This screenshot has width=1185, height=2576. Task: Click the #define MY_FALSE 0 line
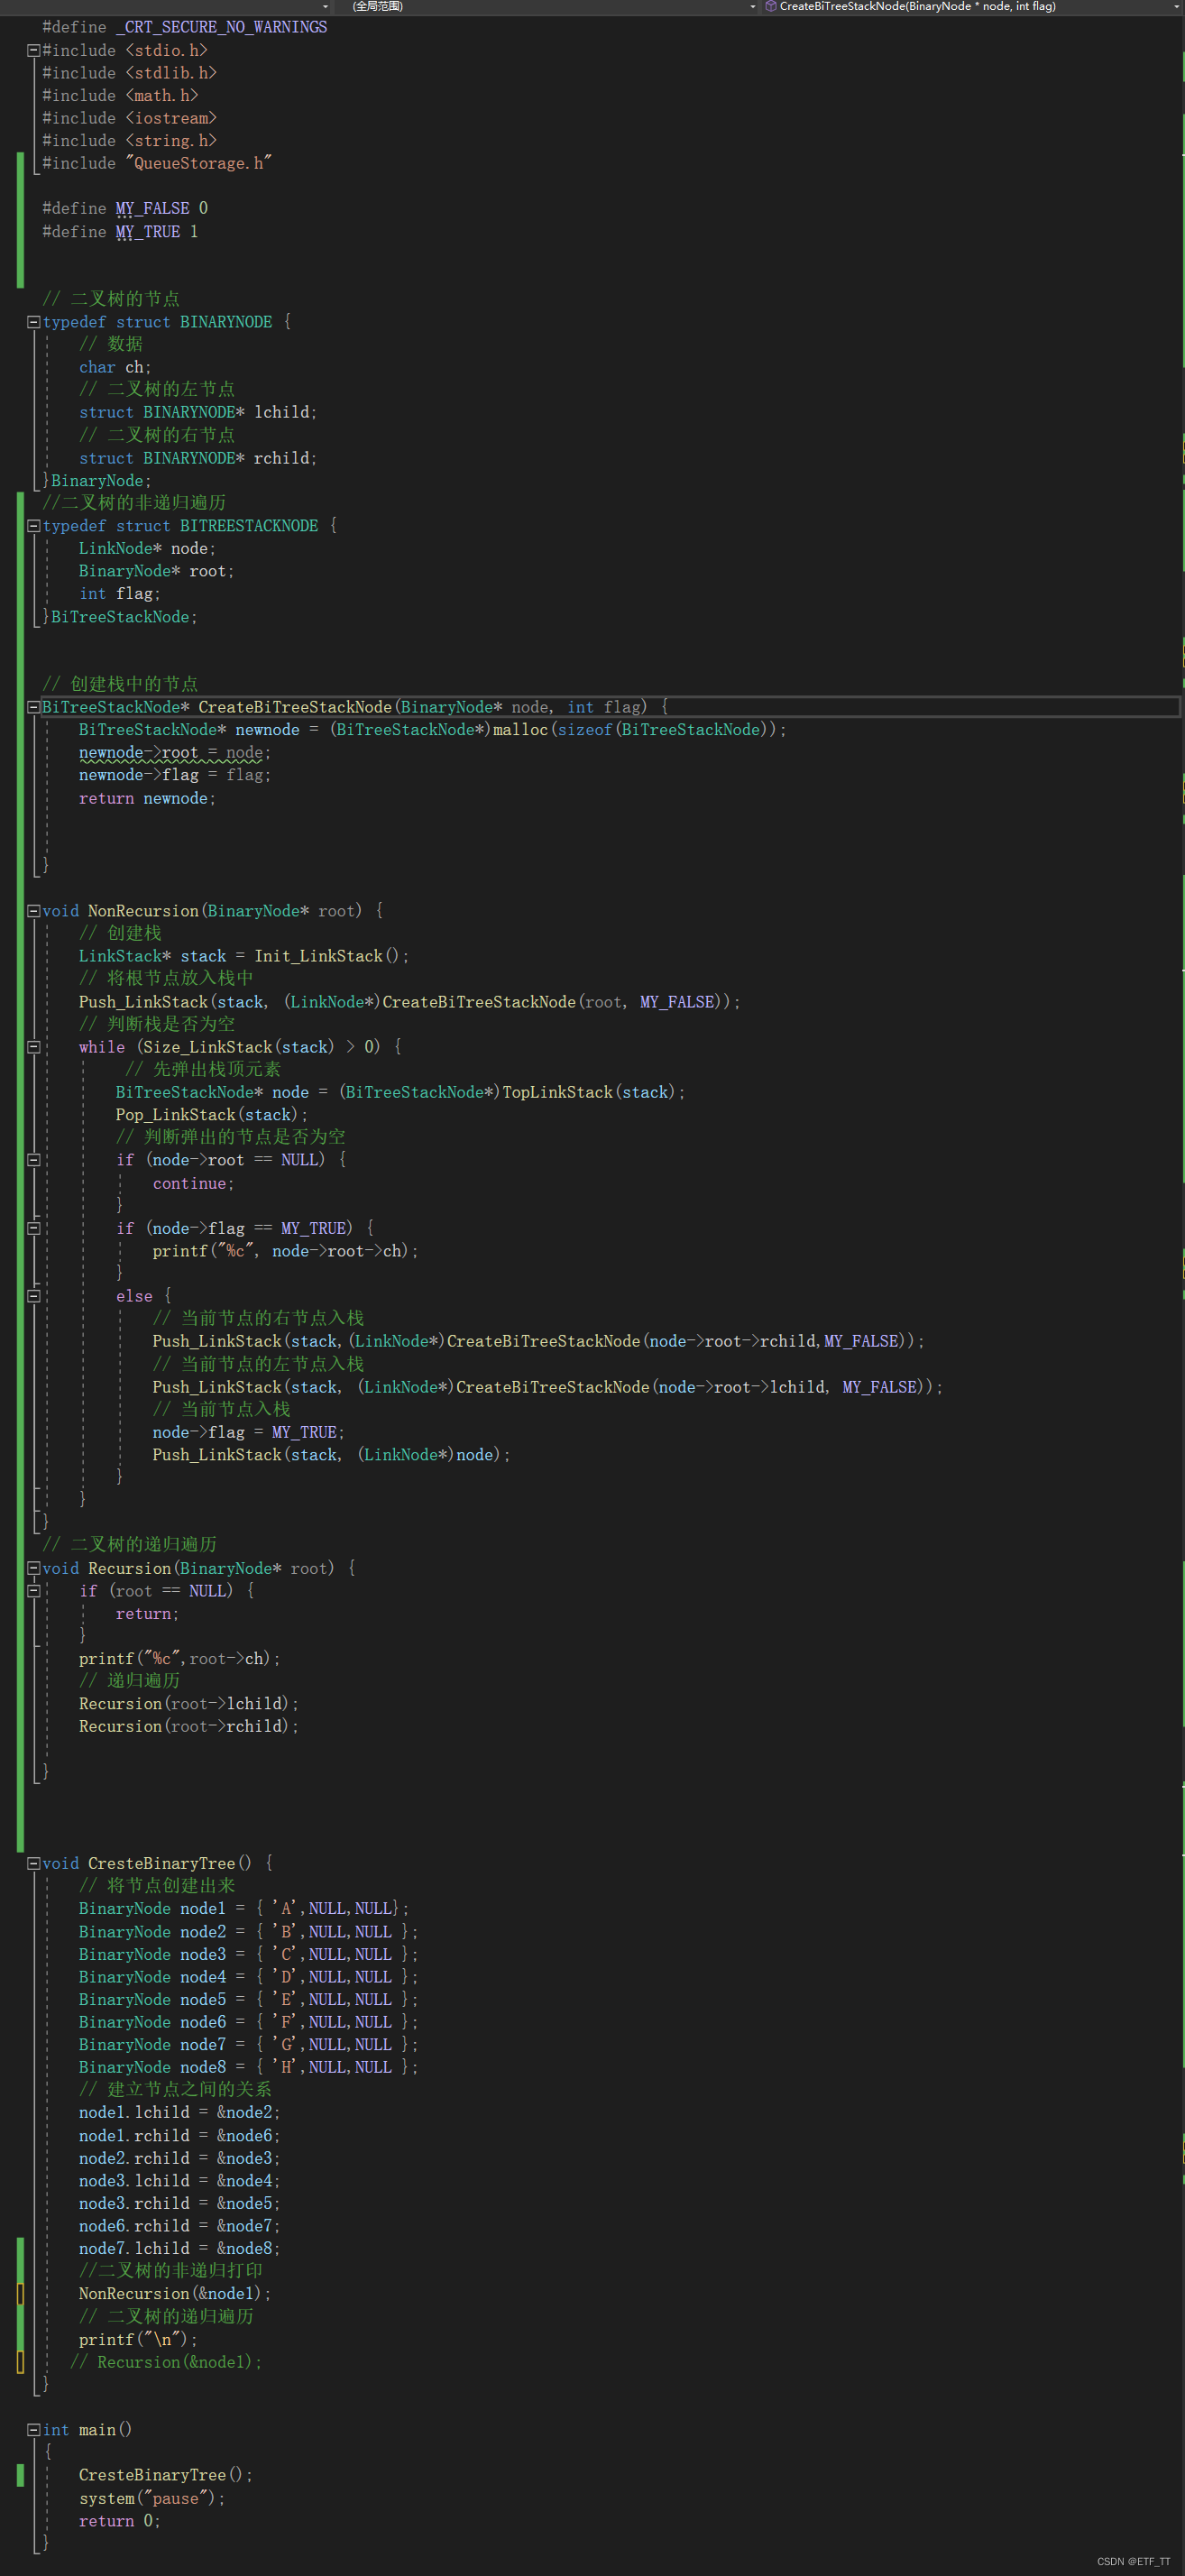coord(125,208)
